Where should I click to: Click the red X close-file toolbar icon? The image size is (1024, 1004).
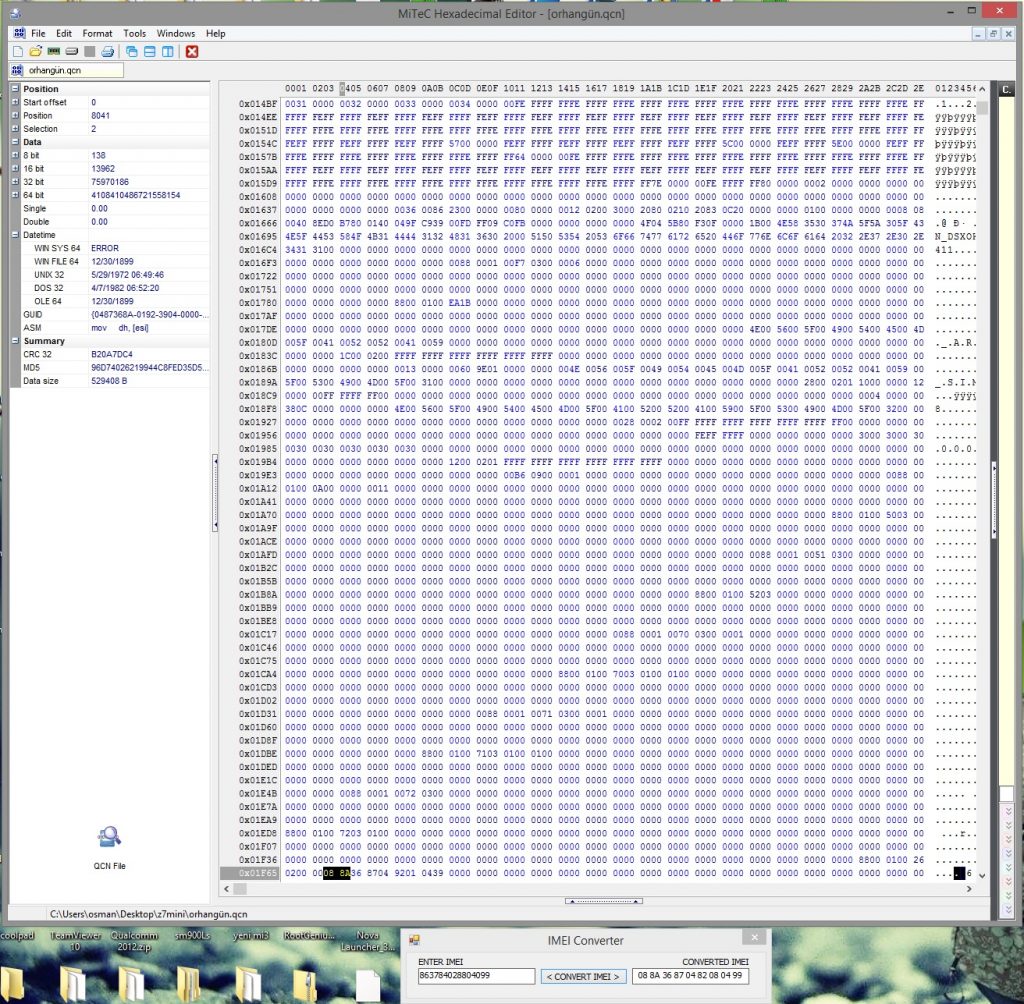click(192, 51)
